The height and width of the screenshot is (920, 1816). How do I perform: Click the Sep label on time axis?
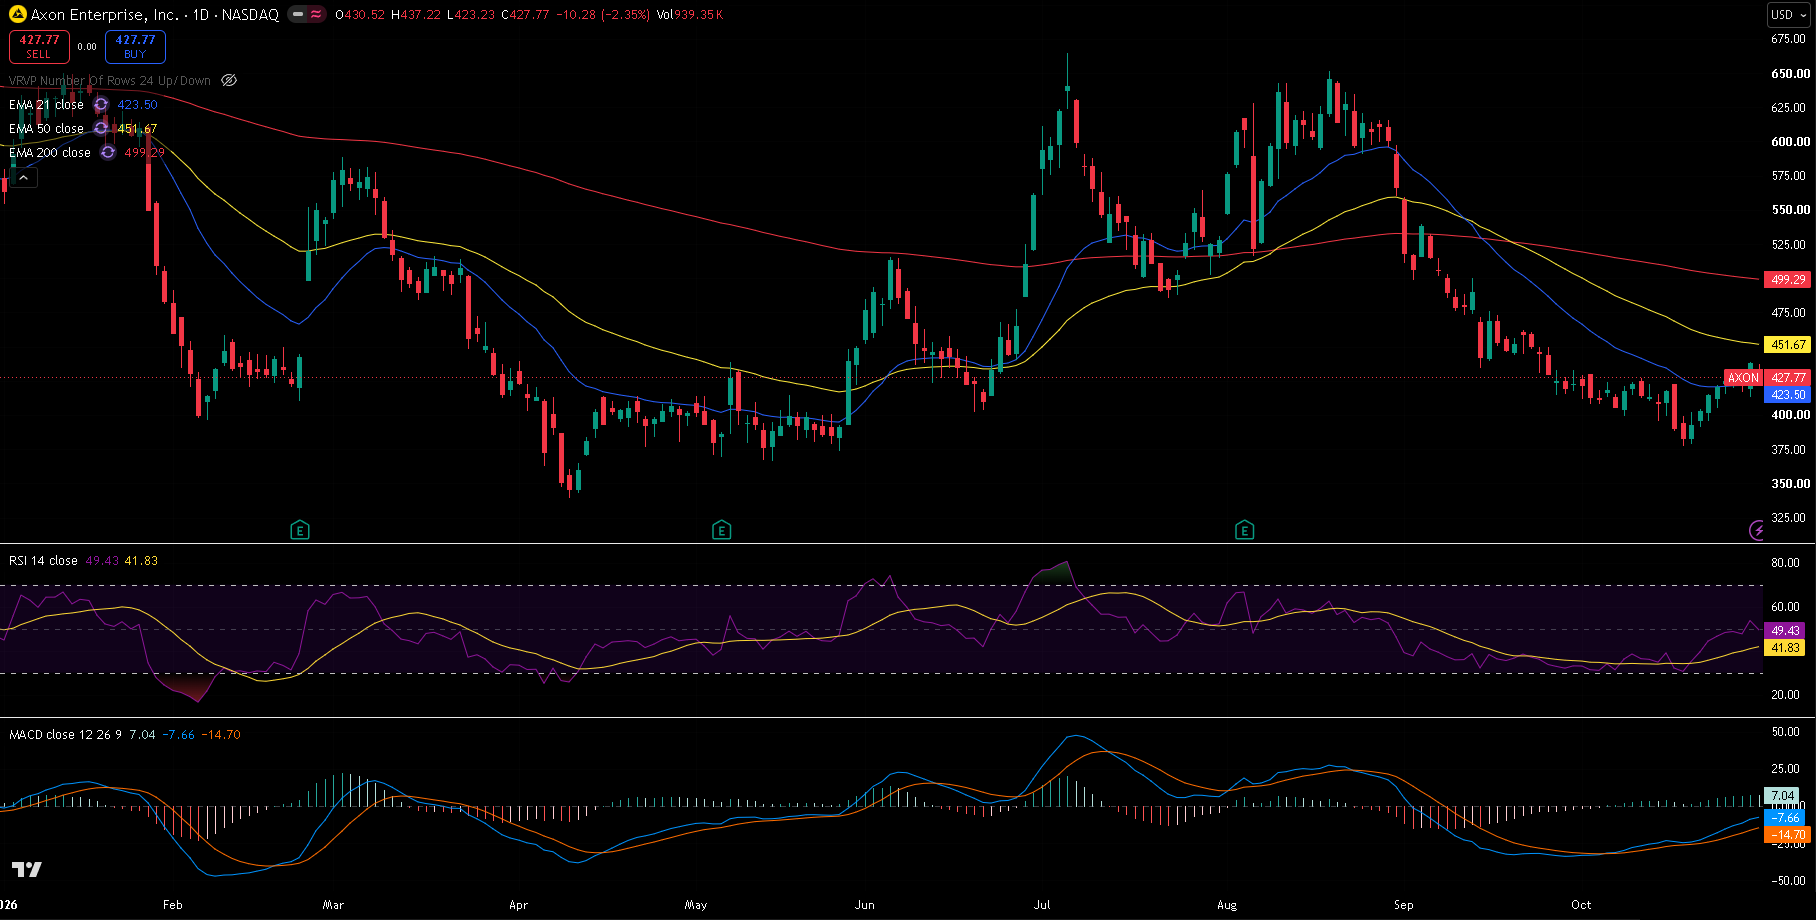[x=1404, y=905]
